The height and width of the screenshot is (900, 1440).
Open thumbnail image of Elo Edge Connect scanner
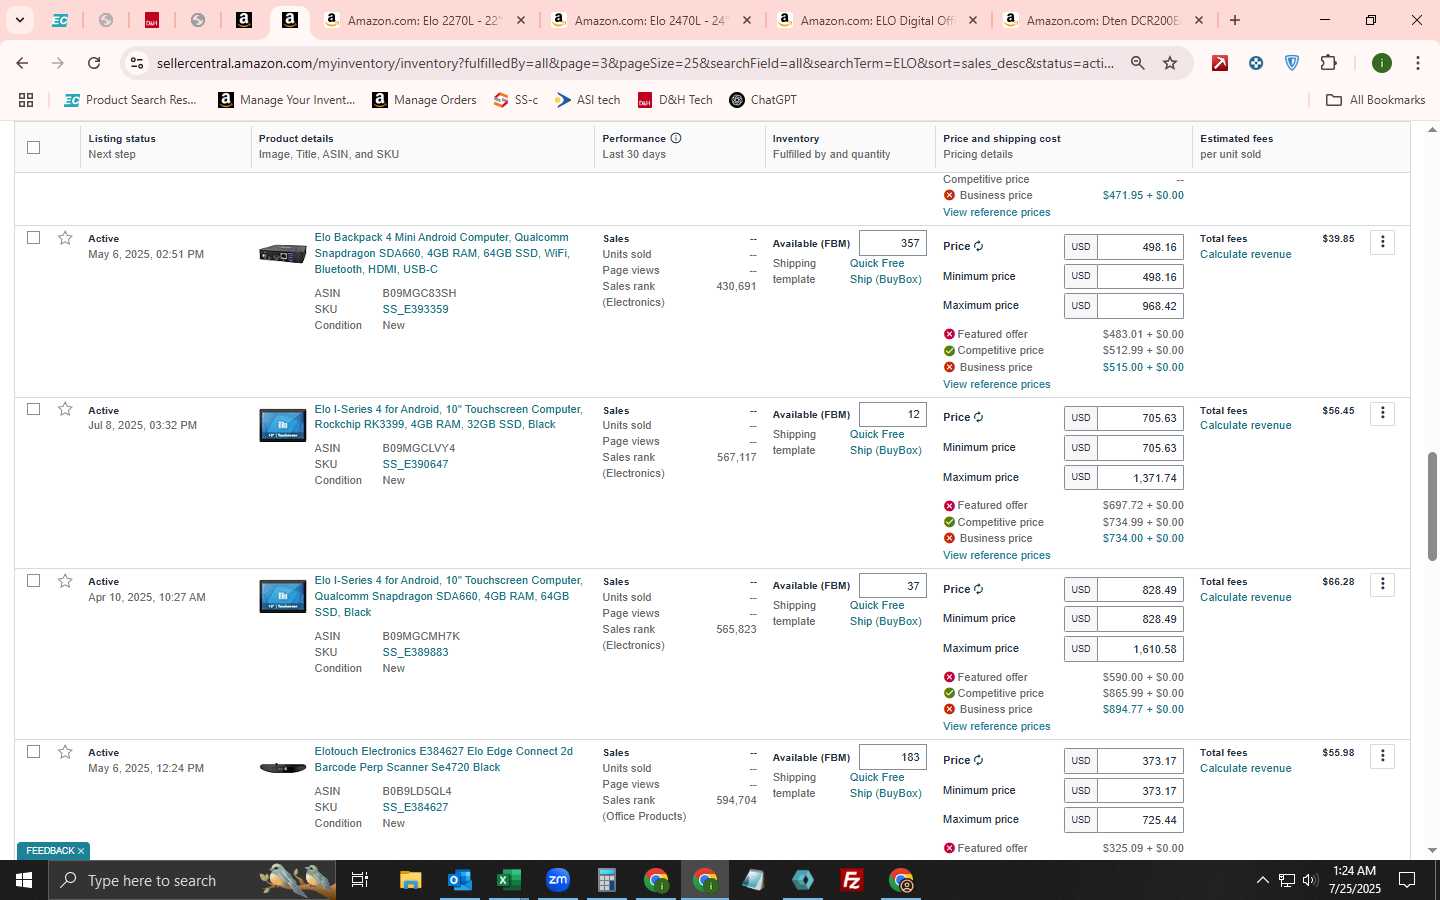(283, 768)
